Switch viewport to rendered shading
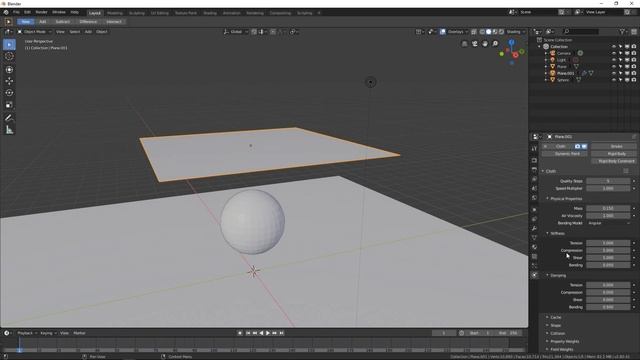 [x=501, y=32]
